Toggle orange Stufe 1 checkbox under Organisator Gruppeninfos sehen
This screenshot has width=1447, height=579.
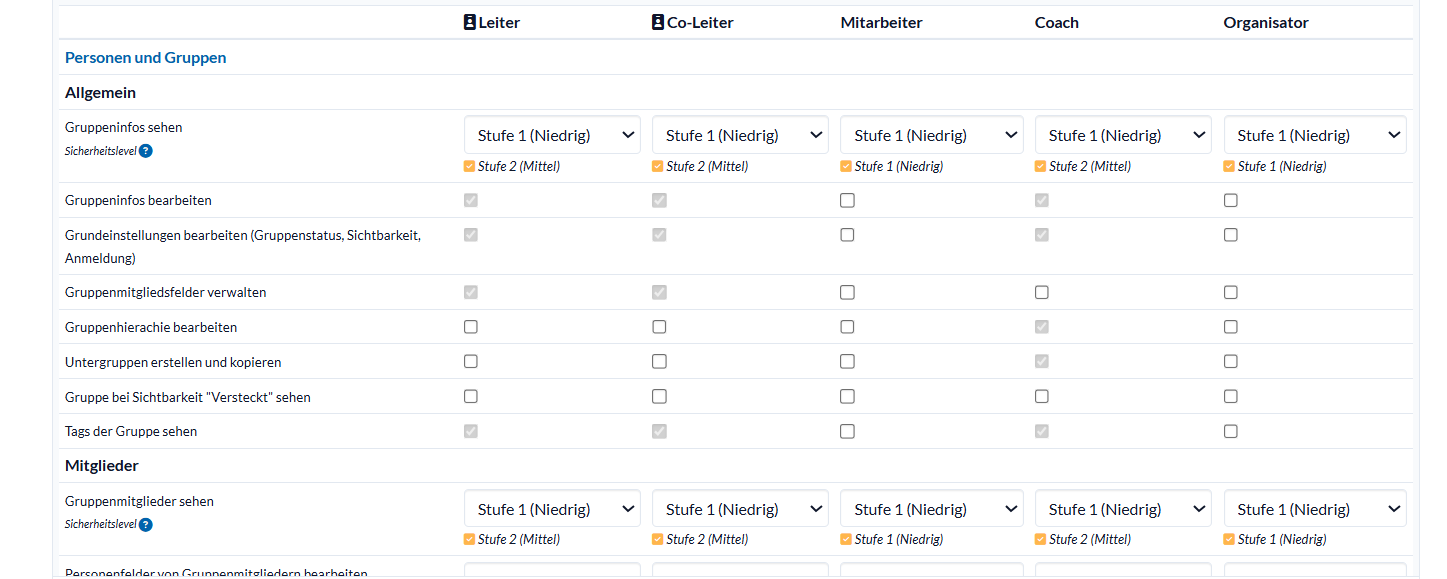point(1230,166)
